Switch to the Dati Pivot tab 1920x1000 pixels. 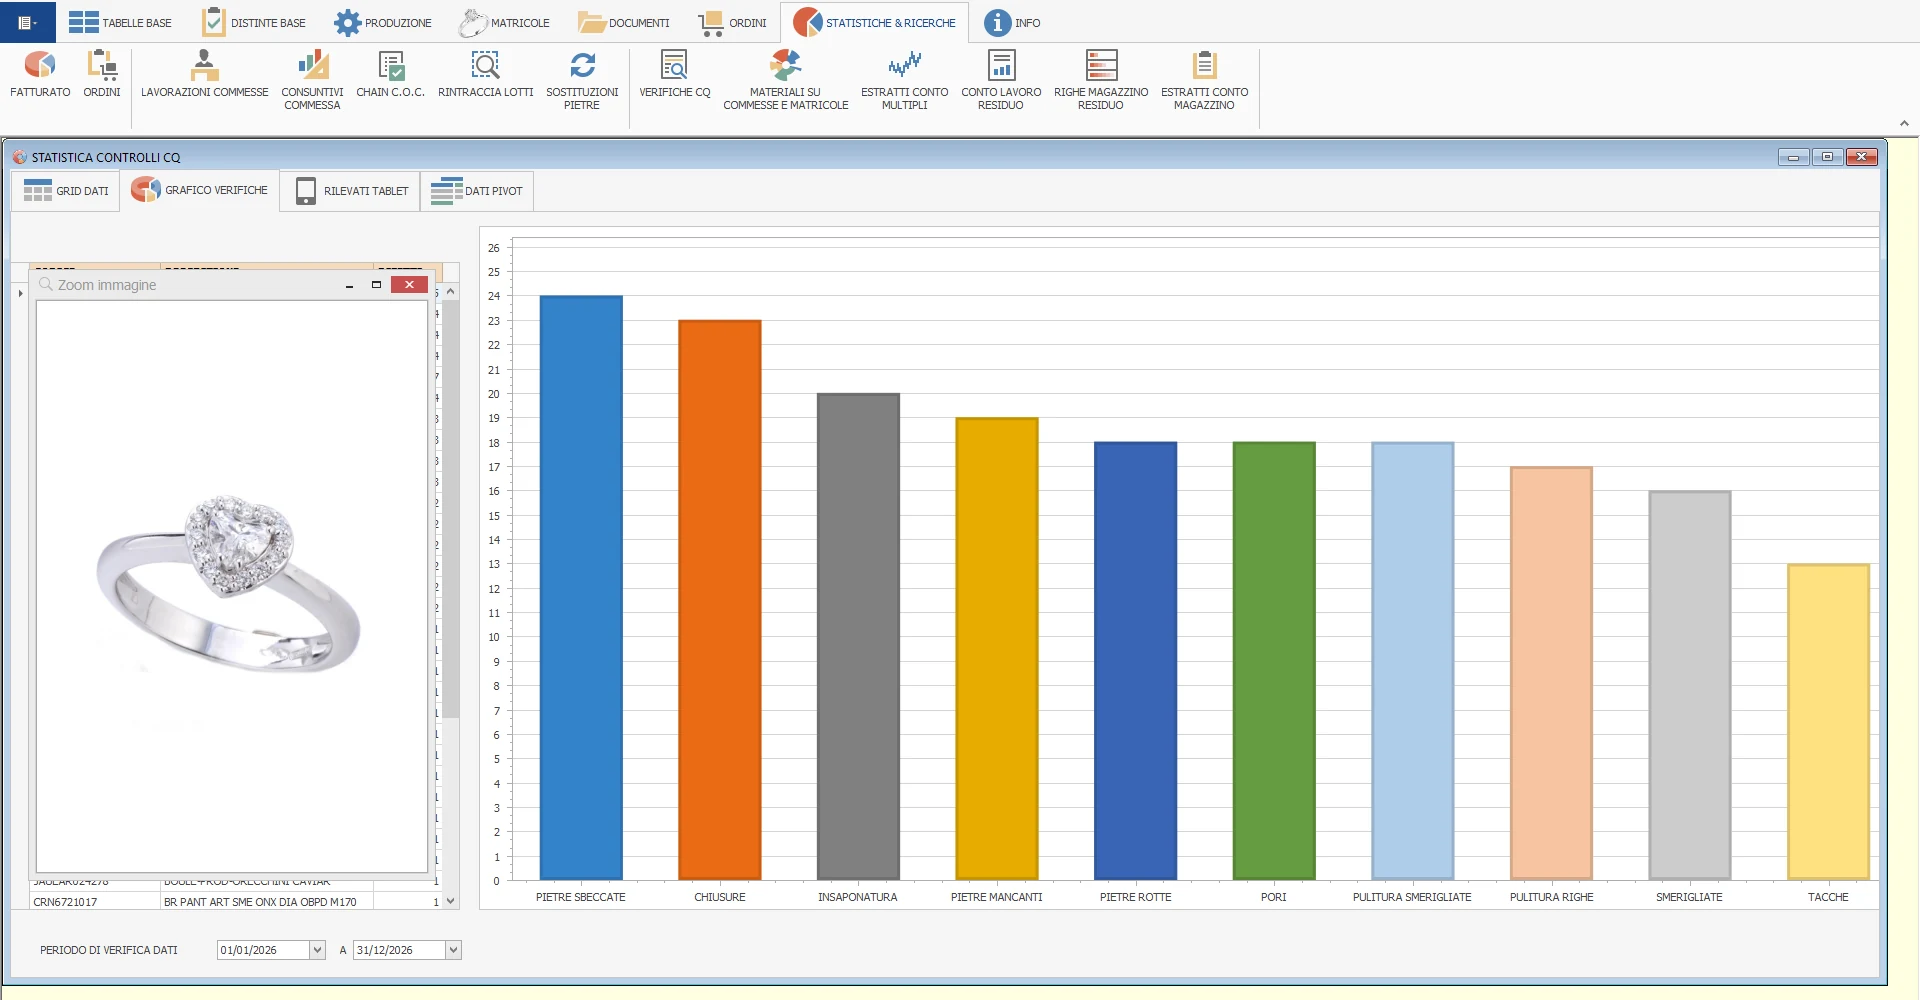pos(477,191)
